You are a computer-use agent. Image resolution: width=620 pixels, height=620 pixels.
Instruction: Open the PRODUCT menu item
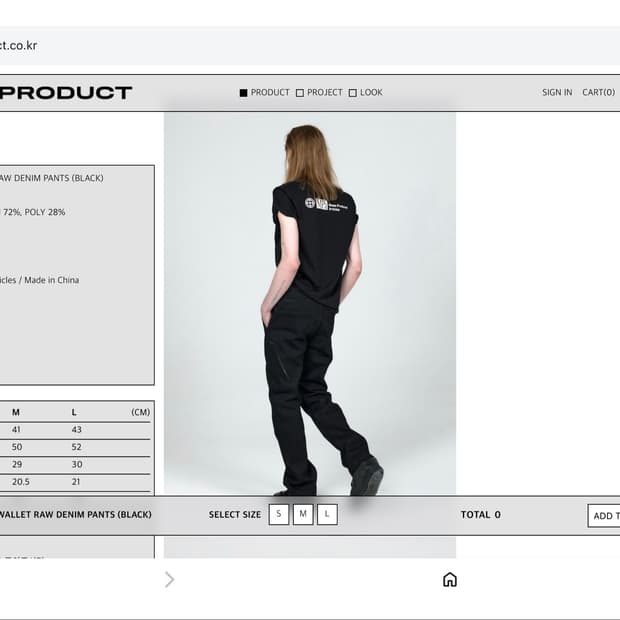pyautogui.click(x=270, y=93)
